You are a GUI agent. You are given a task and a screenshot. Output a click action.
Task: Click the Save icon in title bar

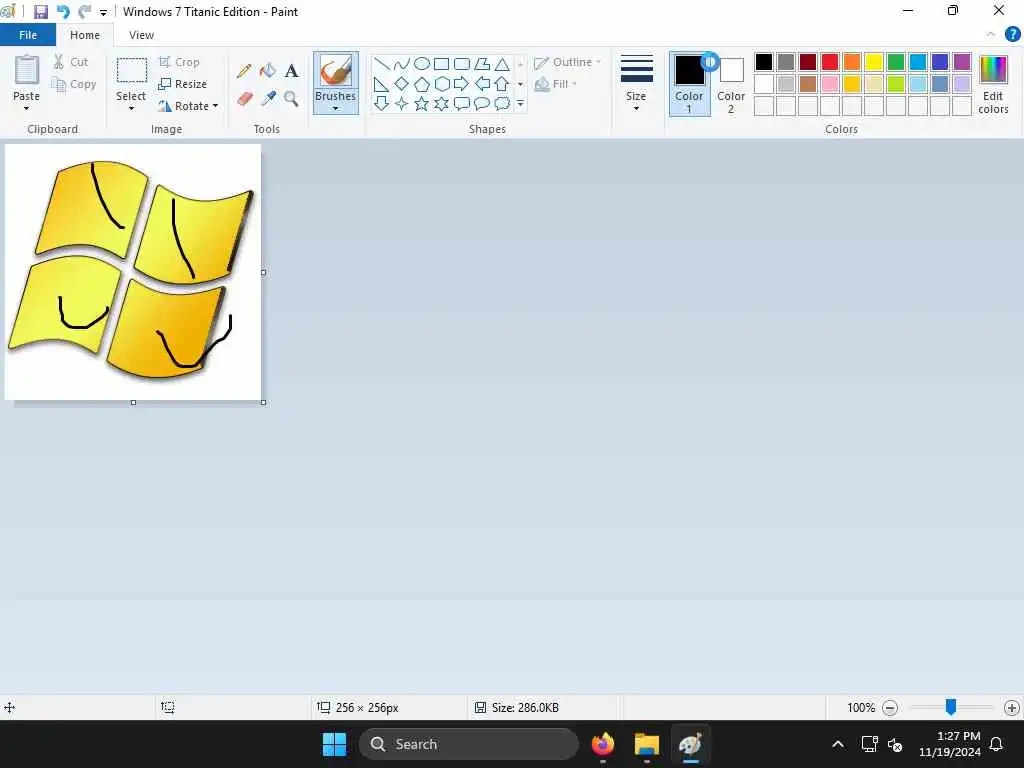click(x=40, y=12)
